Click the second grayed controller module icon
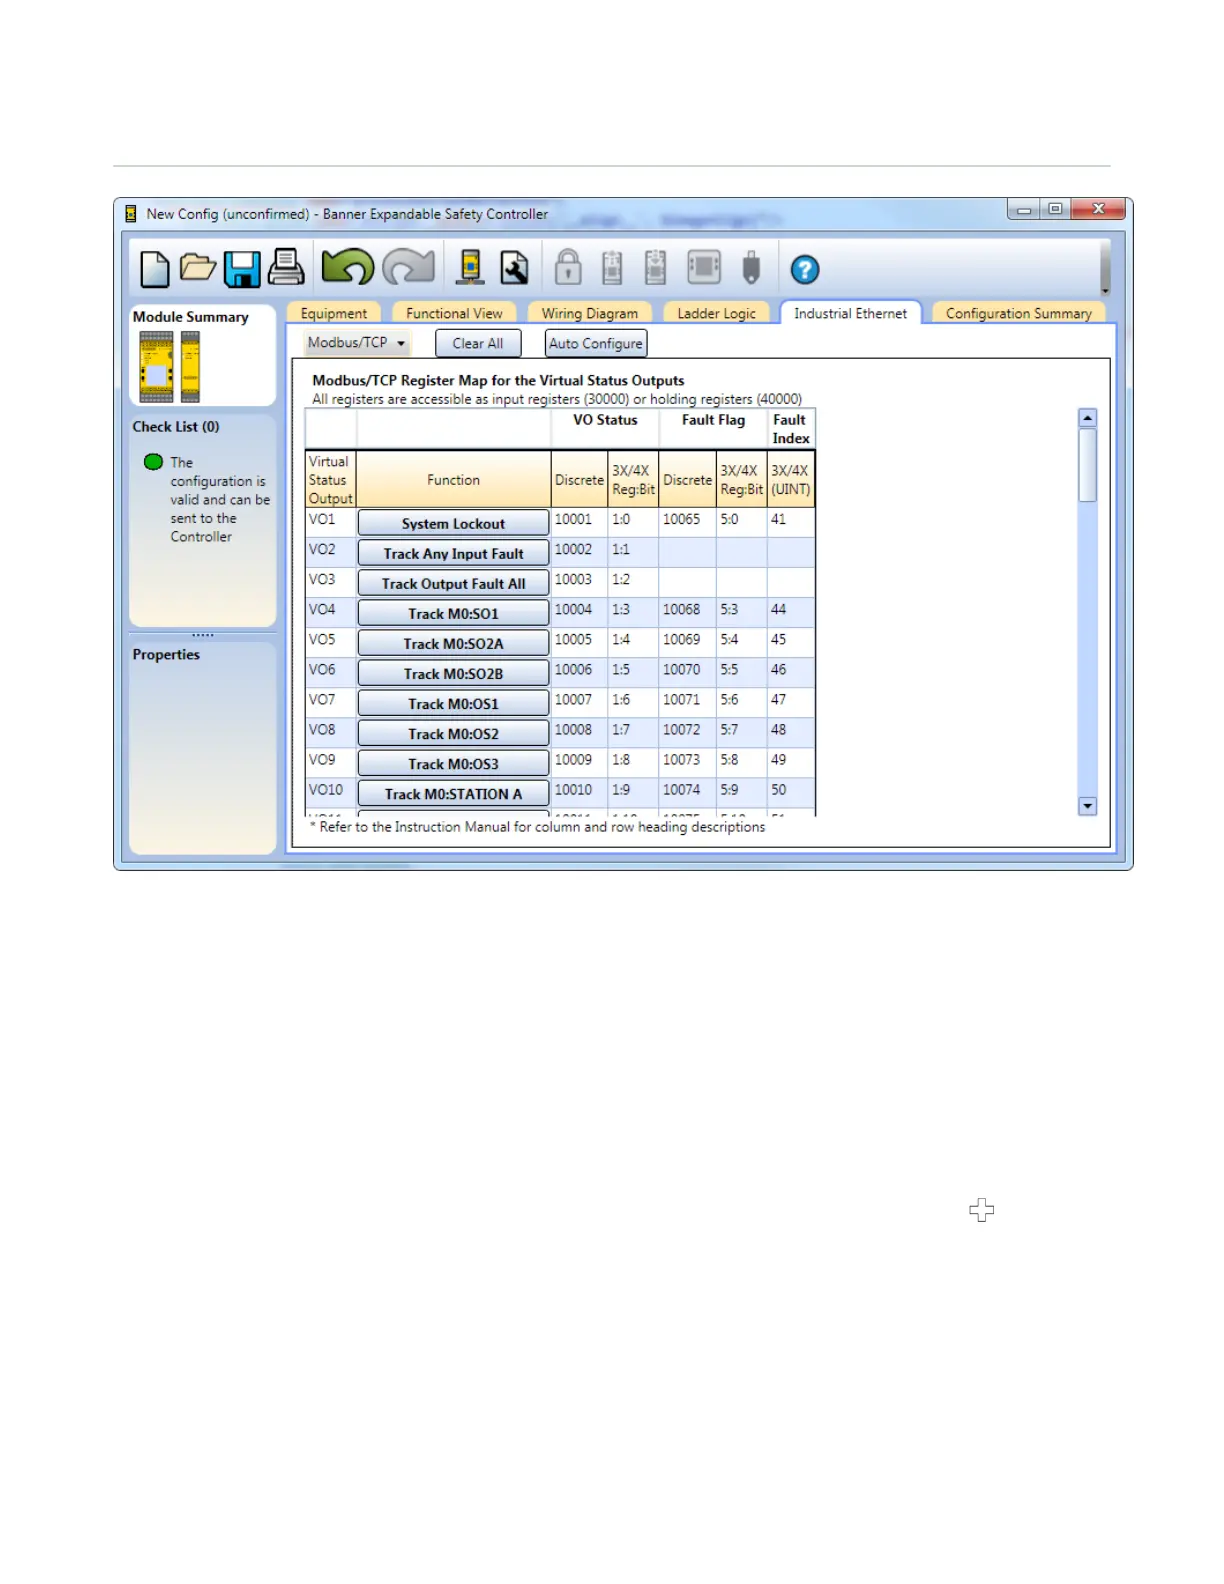The height and width of the screenshot is (1584, 1224). 655,267
